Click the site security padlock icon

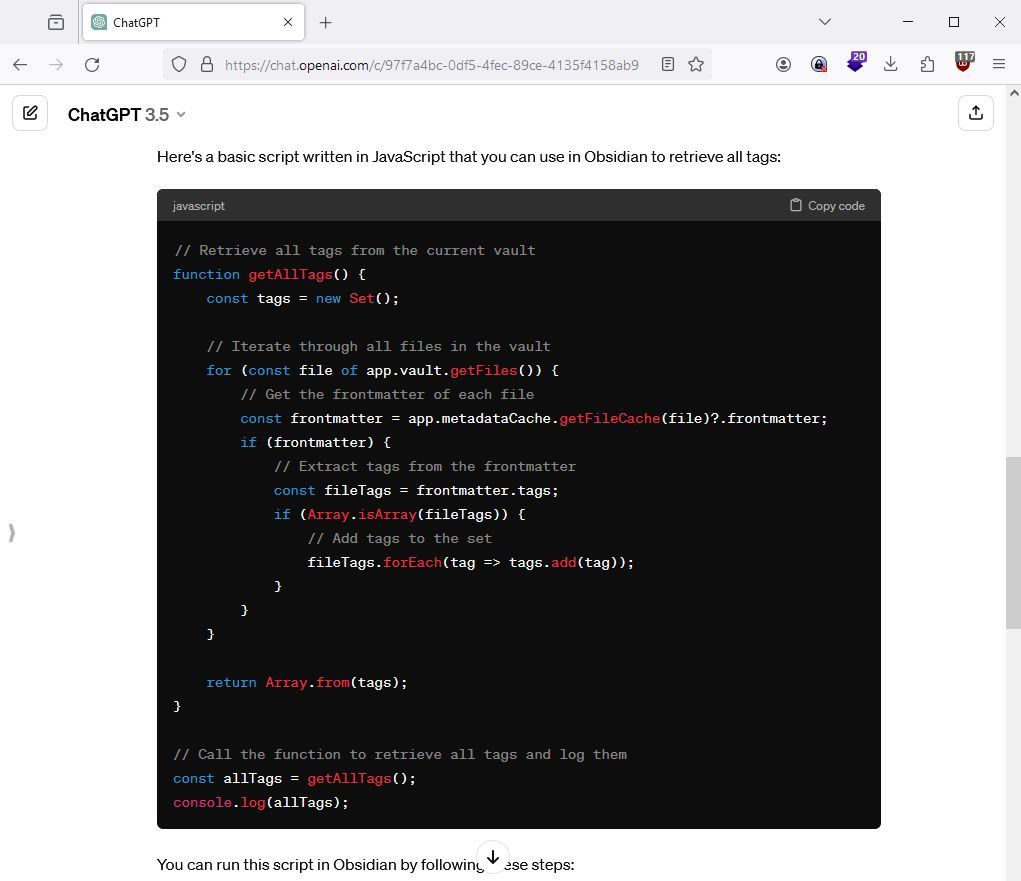pyautogui.click(x=206, y=64)
